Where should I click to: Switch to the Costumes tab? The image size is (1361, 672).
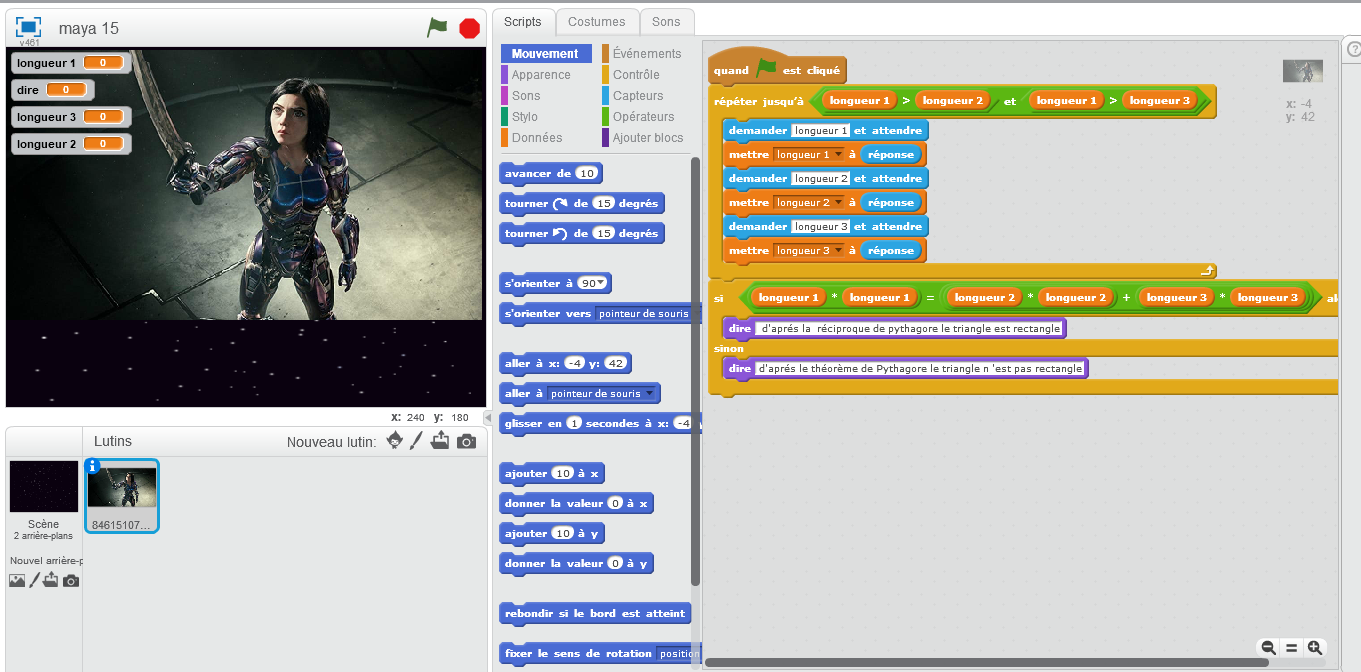(596, 21)
